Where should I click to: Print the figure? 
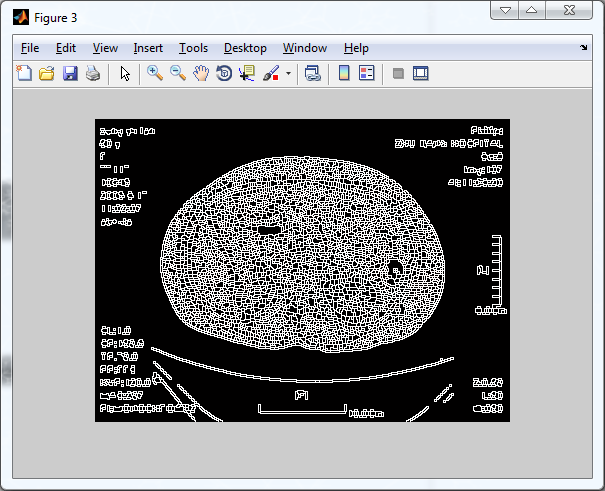pos(92,73)
